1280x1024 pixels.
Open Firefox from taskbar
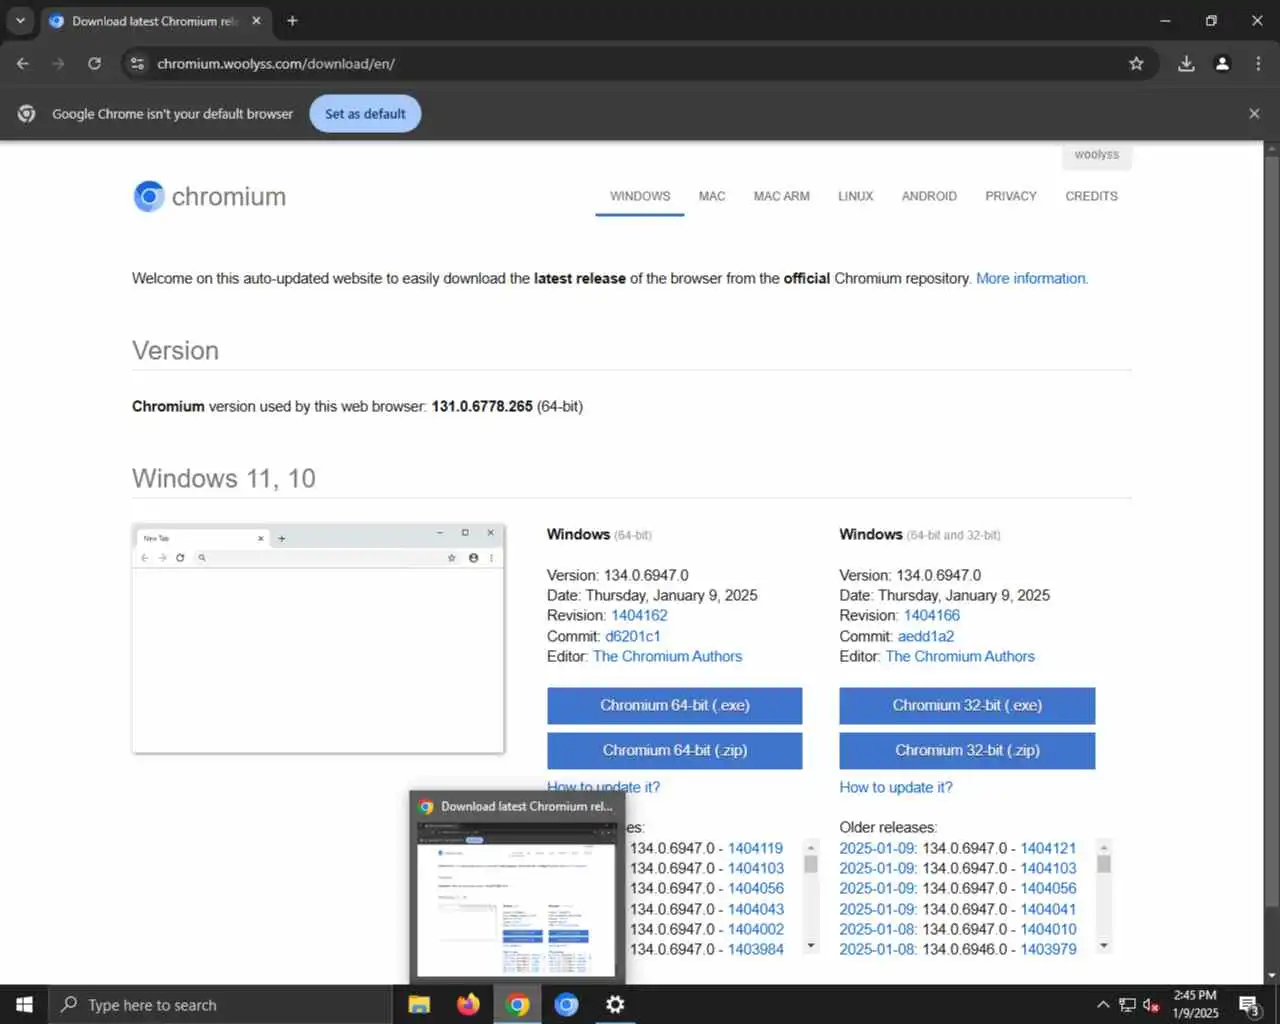[x=468, y=1004]
